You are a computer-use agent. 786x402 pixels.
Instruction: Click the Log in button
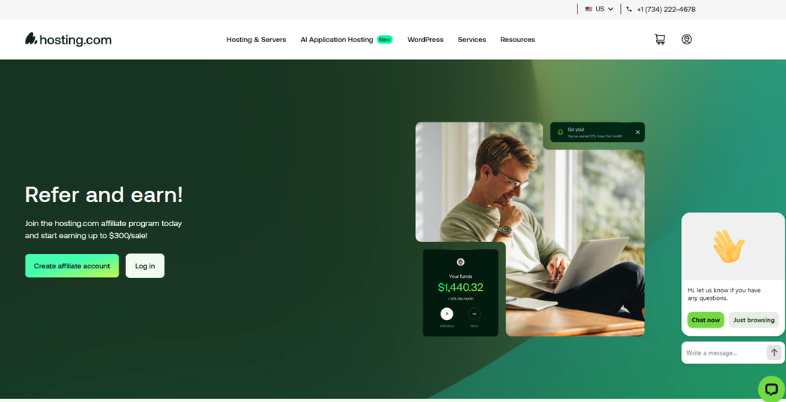[145, 266]
